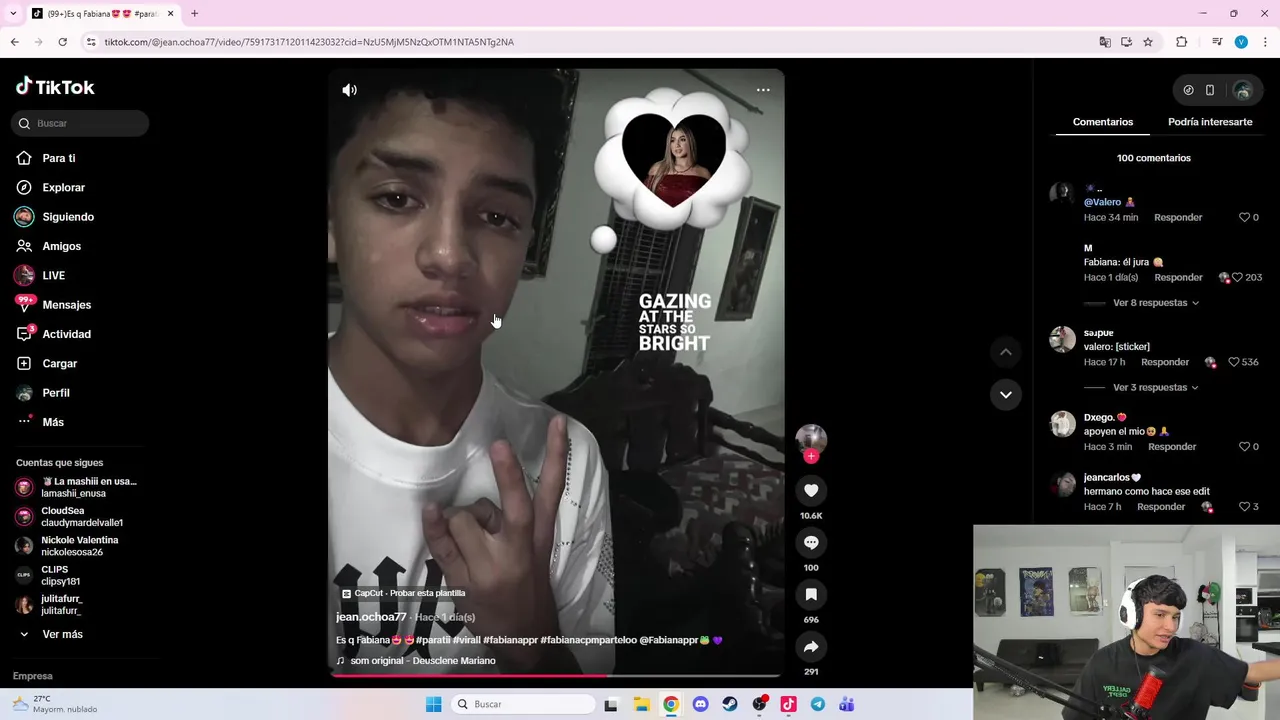Click the TikTok logo

(x=55, y=87)
